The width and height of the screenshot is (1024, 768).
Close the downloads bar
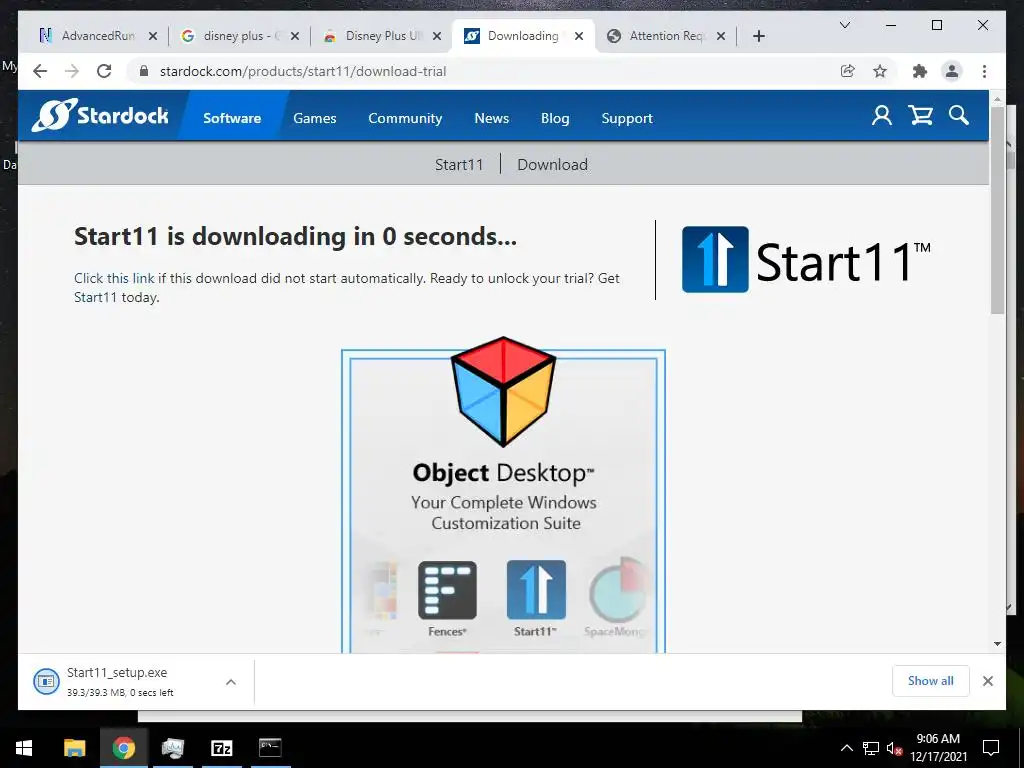click(x=987, y=681)
